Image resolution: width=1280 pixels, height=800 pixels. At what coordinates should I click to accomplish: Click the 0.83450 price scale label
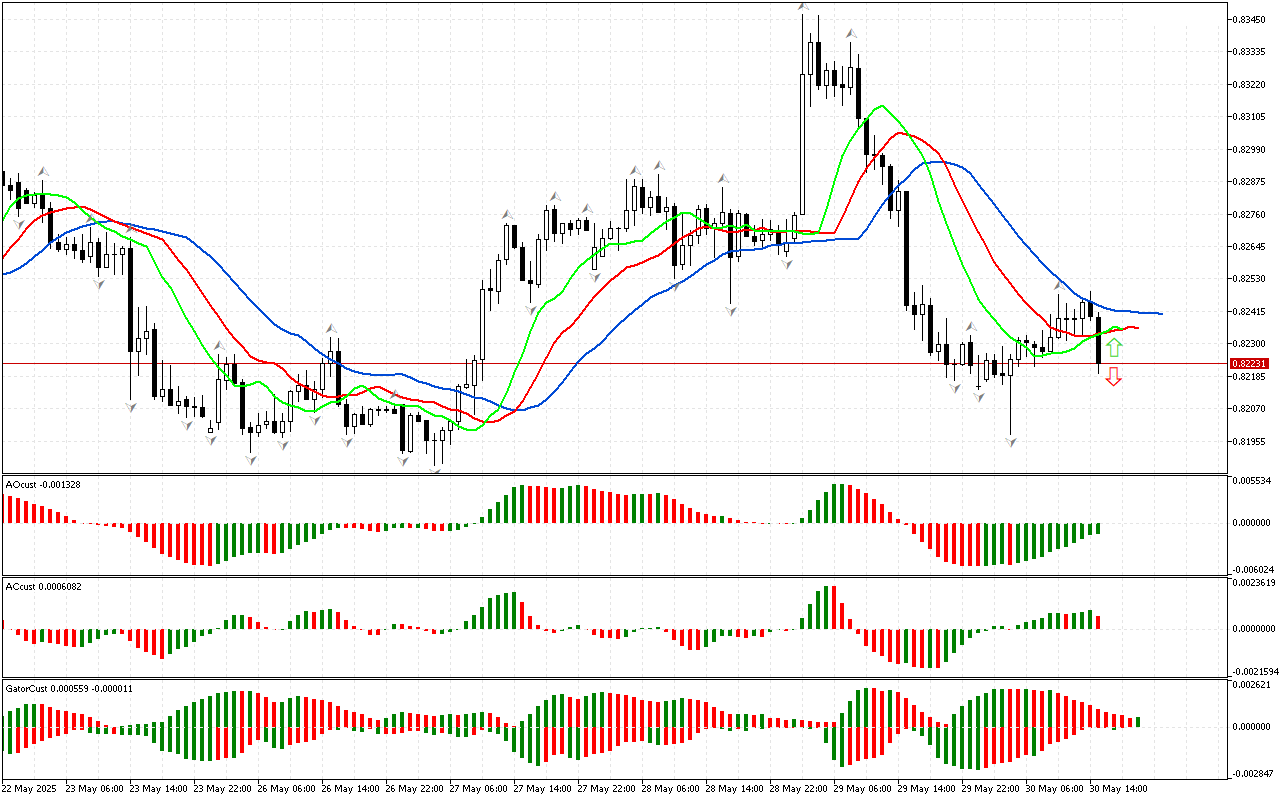click(x=1251, y=19)
